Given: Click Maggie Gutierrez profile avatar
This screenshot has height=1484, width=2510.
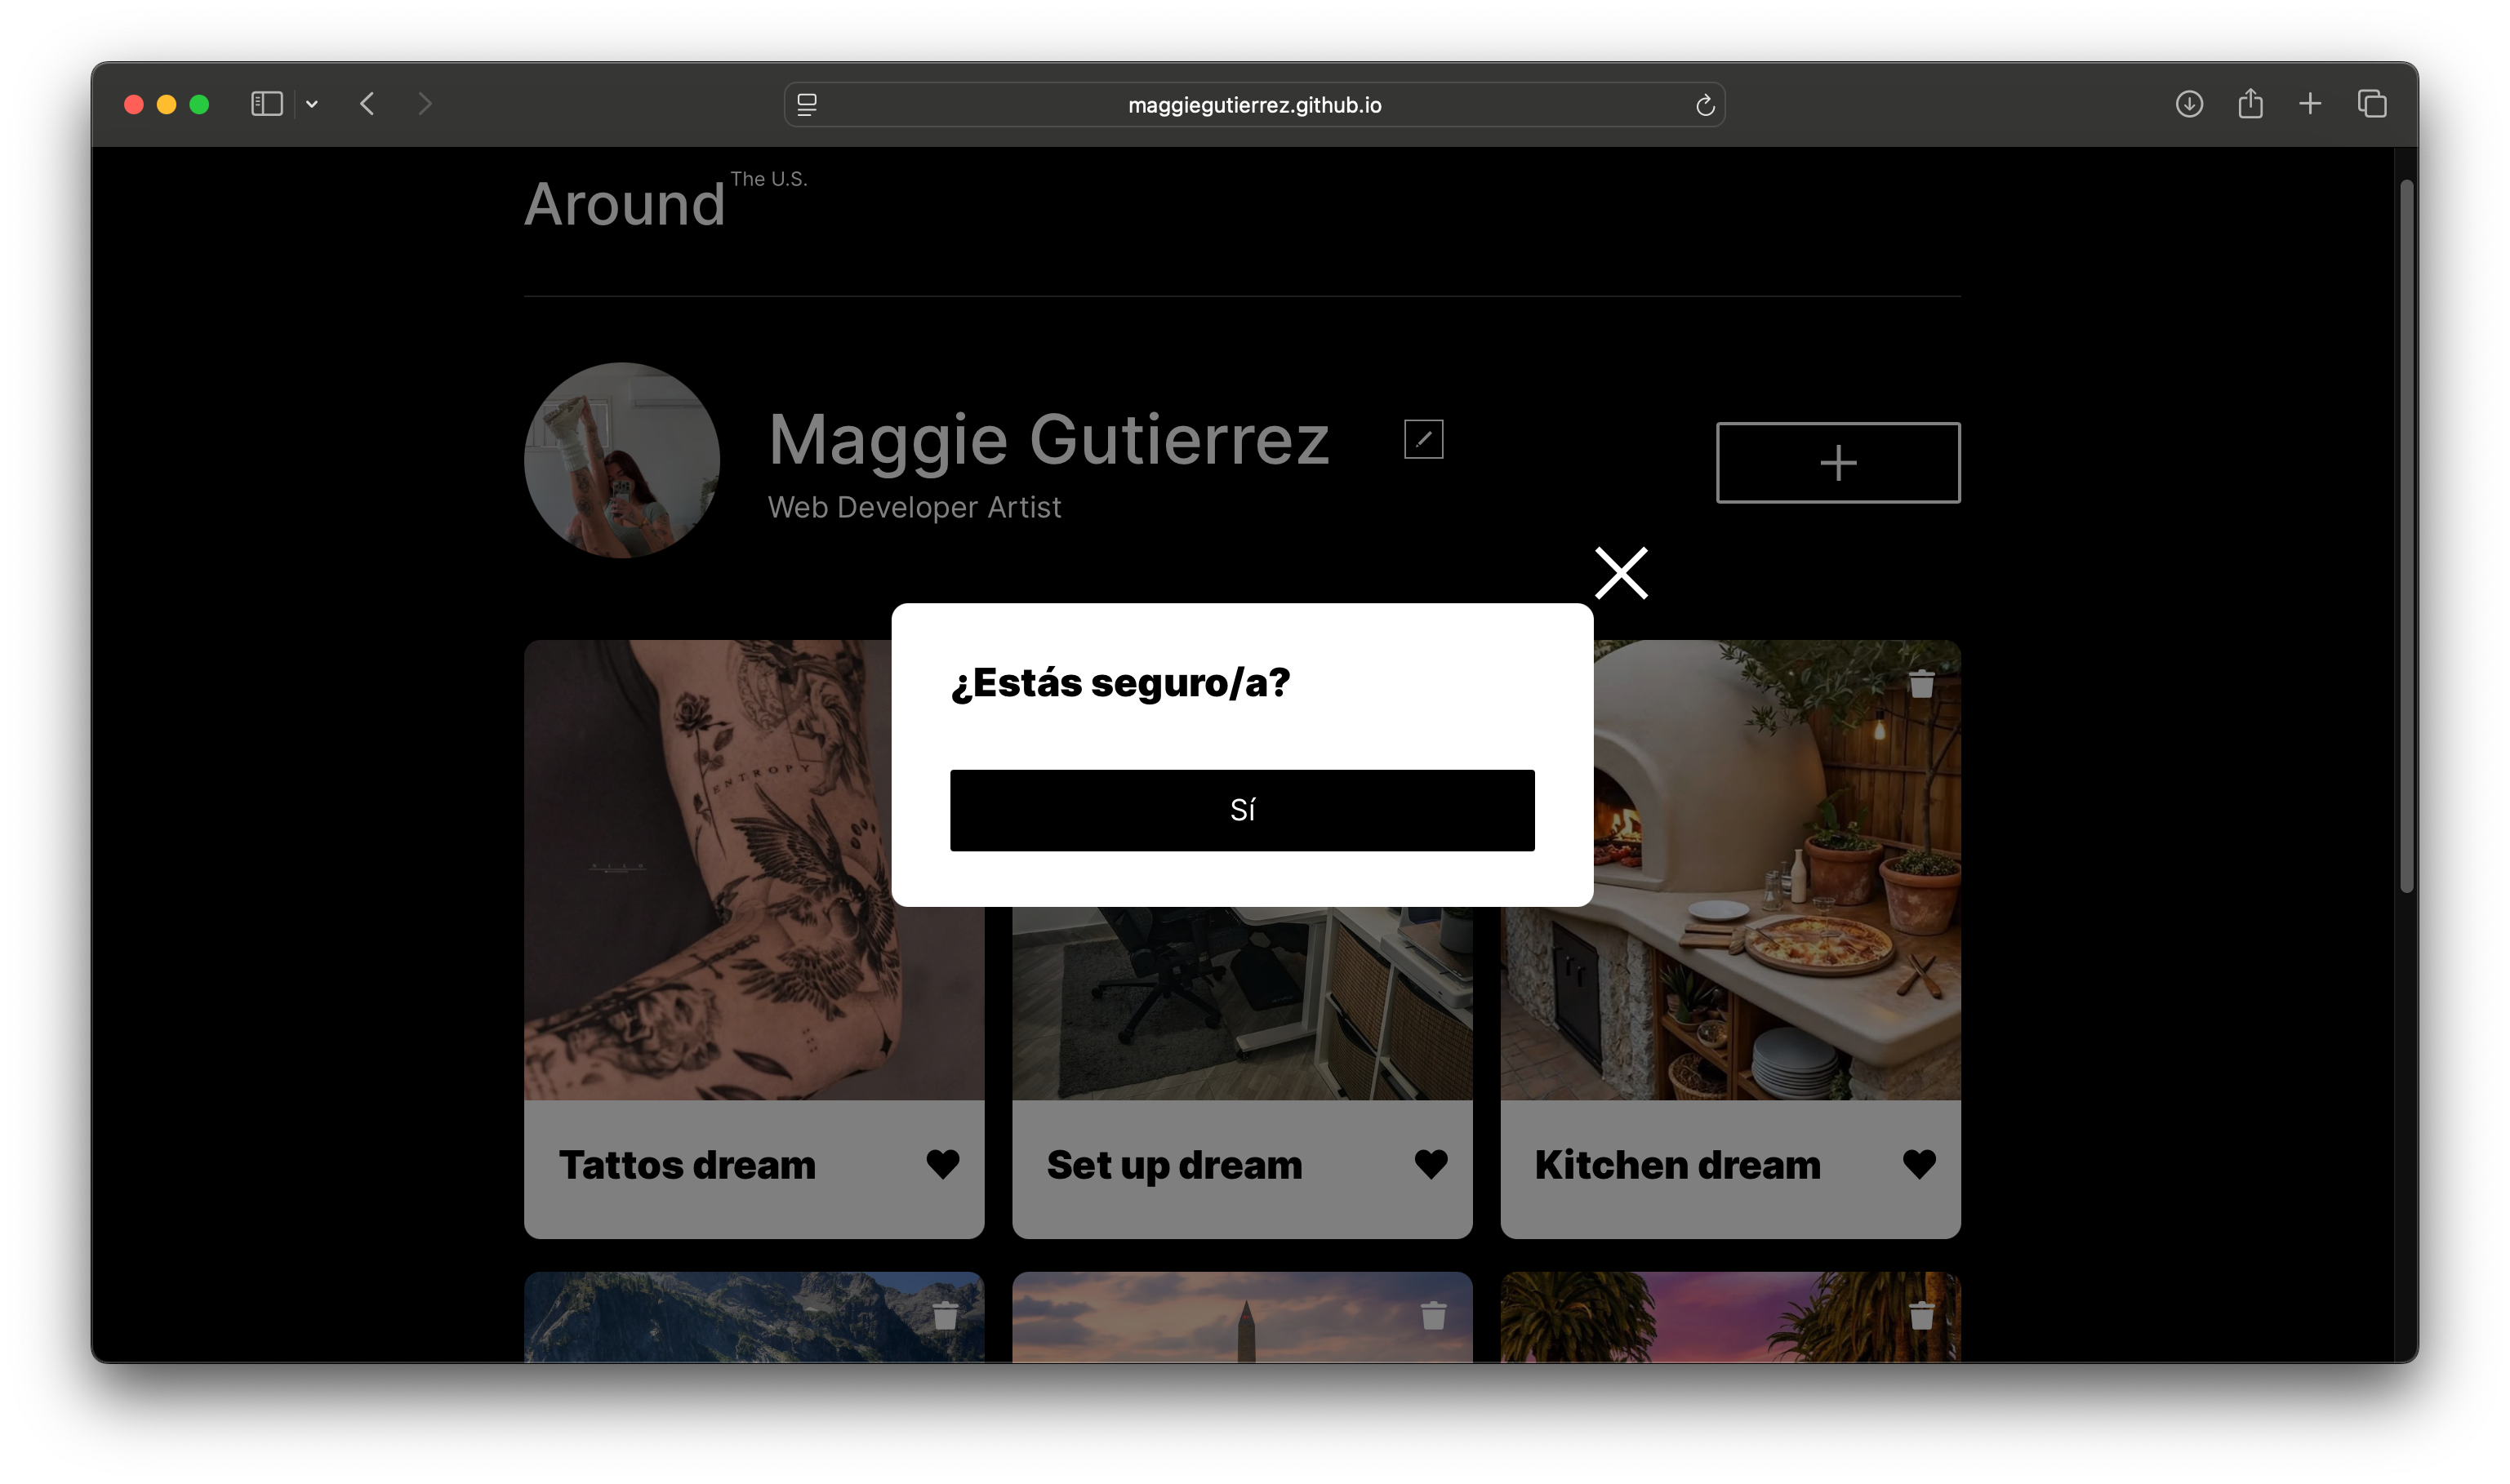Looking at the screenshot, I should pos(621,460).
